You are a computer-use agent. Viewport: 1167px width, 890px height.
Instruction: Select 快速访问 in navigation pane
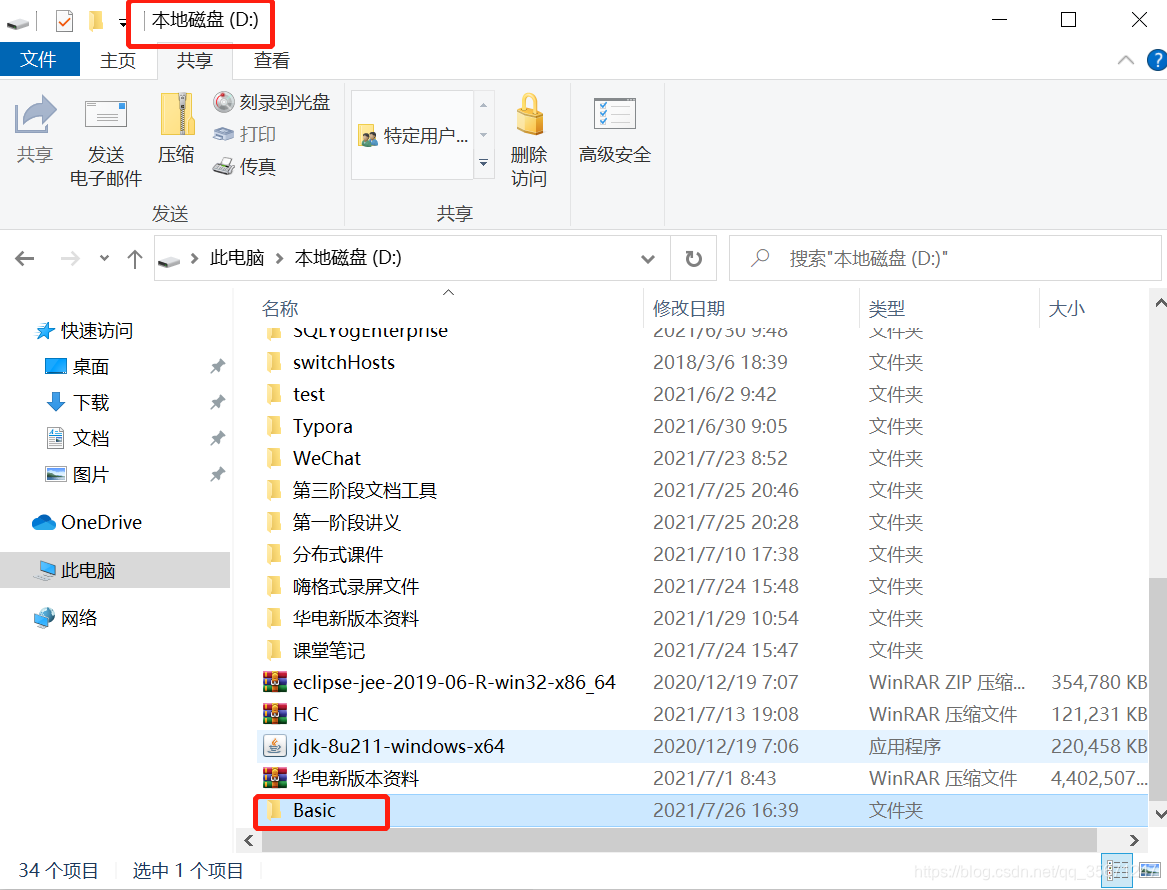tap(97, 330)
